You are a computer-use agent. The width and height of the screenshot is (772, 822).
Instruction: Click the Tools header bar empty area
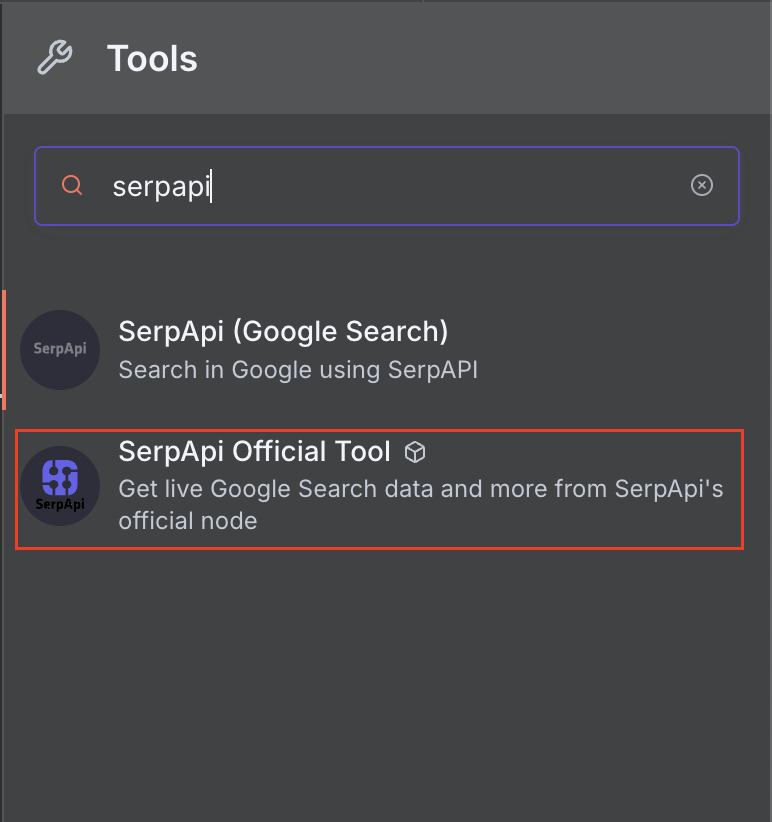pos(480,58)
